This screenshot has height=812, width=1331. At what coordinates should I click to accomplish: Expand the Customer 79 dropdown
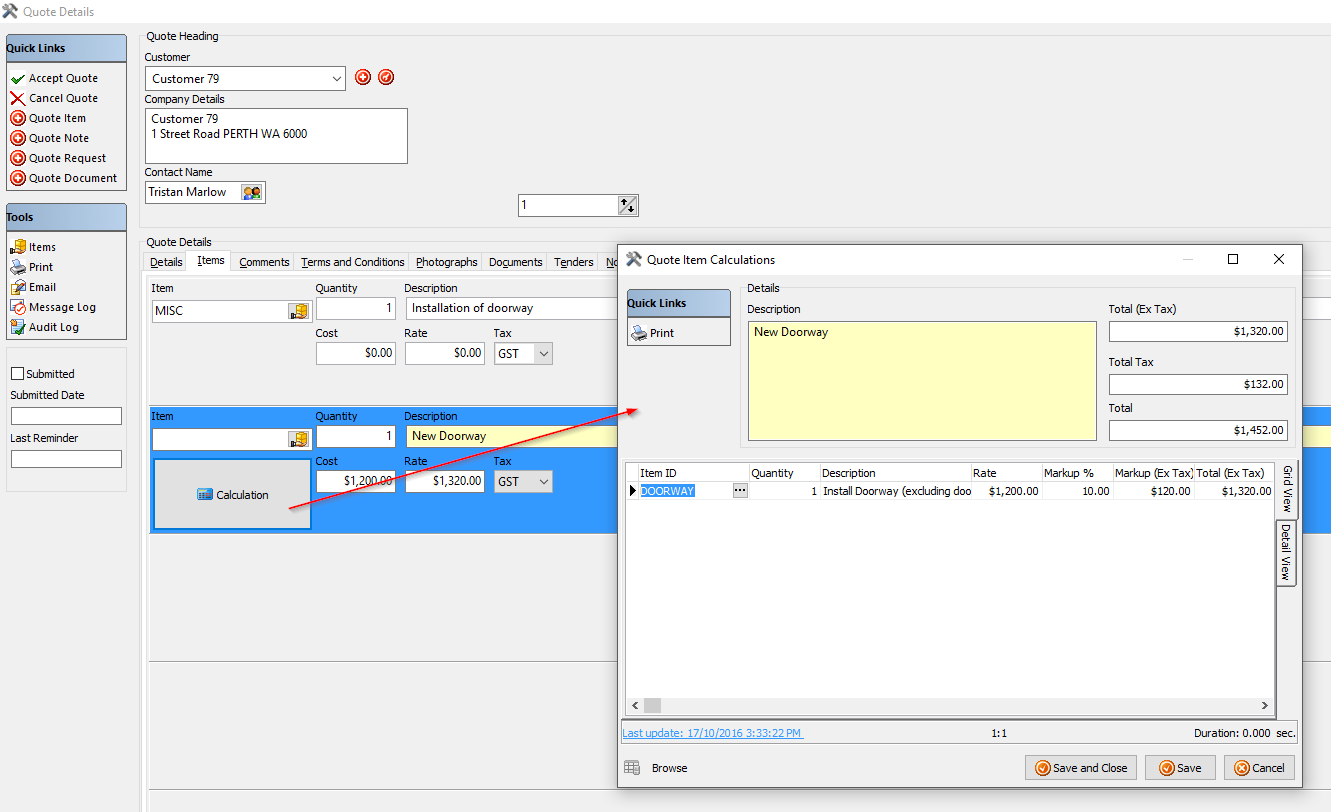[336, 78]
